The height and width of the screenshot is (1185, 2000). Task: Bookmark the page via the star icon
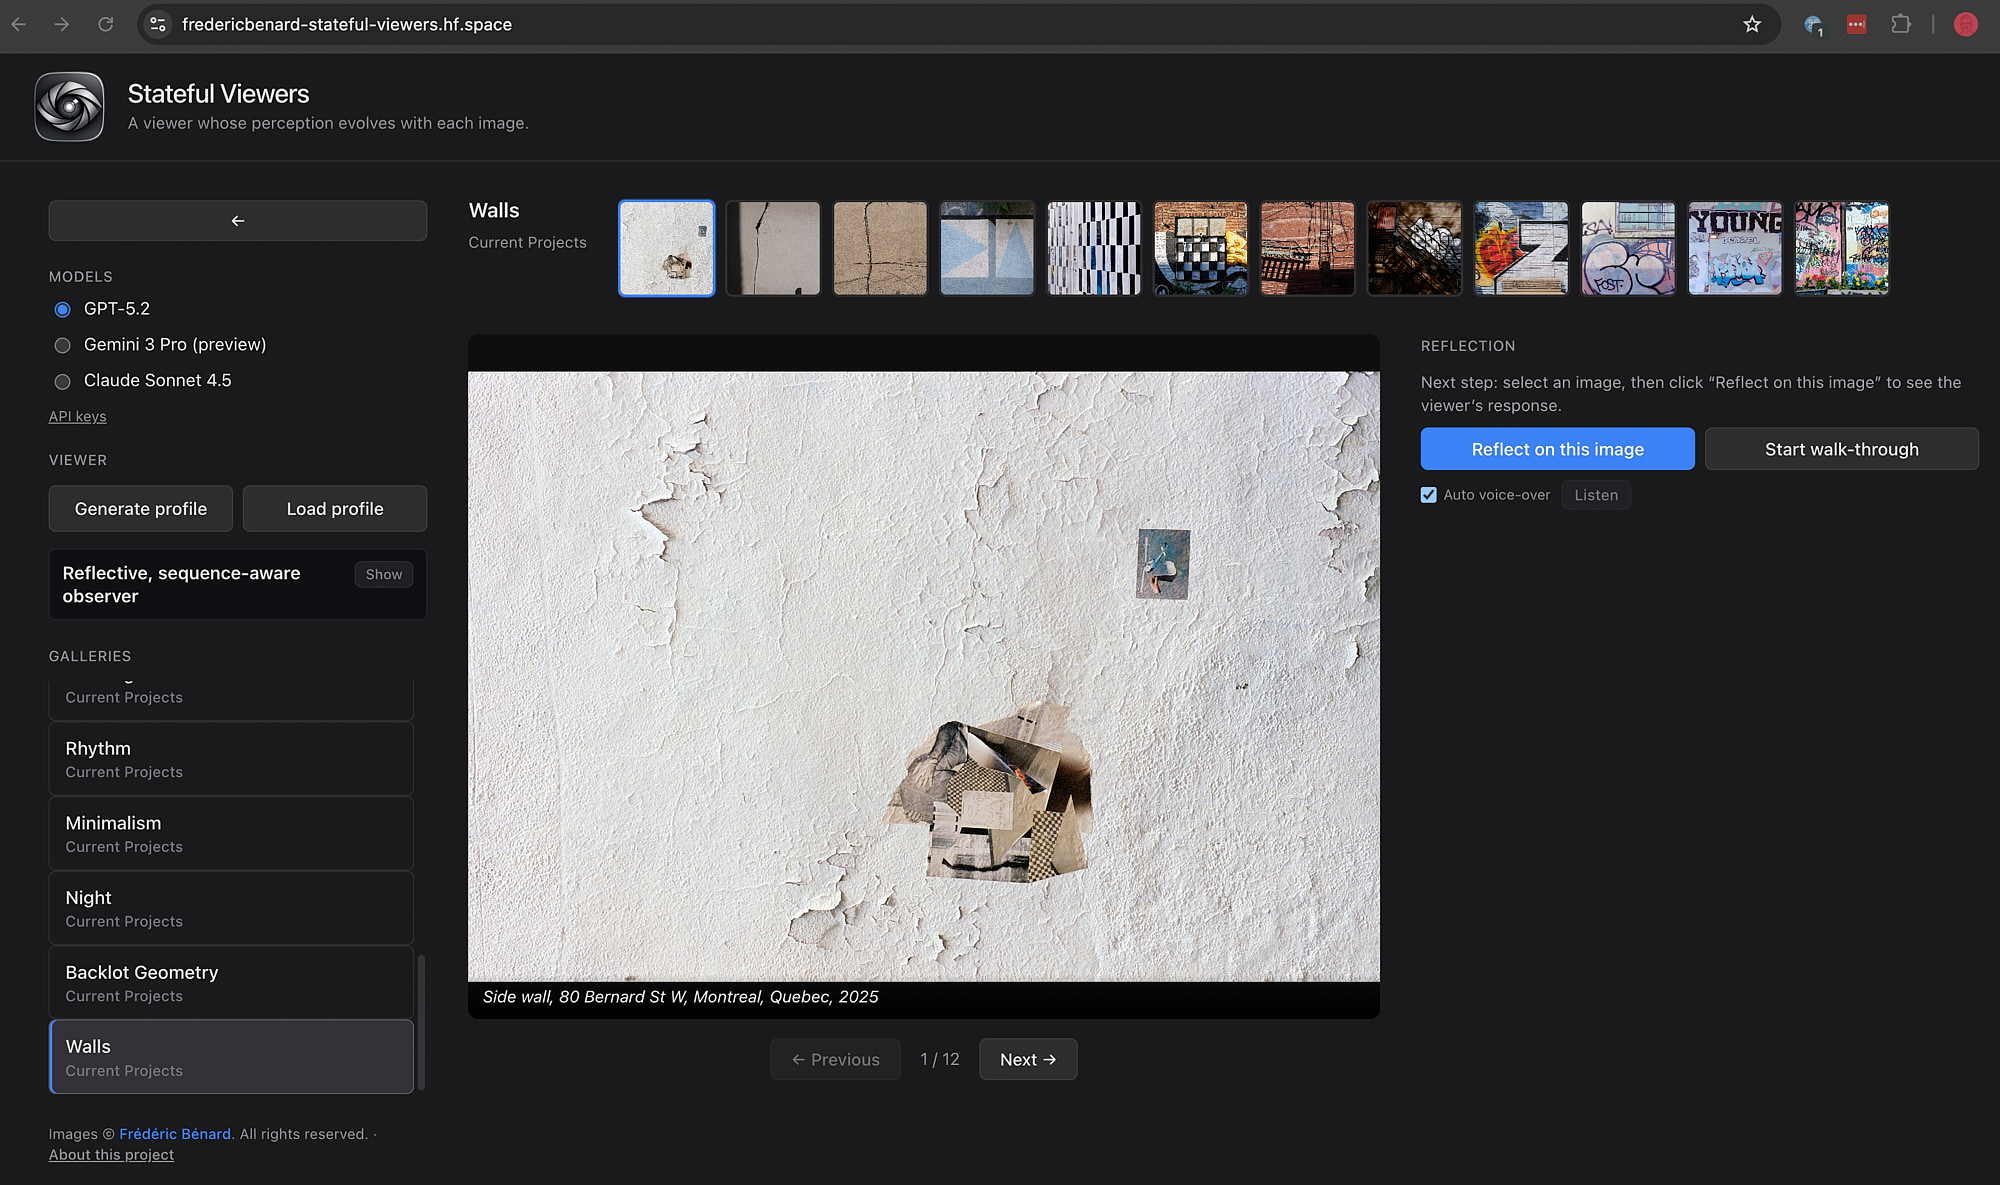tap(1752, 24)
